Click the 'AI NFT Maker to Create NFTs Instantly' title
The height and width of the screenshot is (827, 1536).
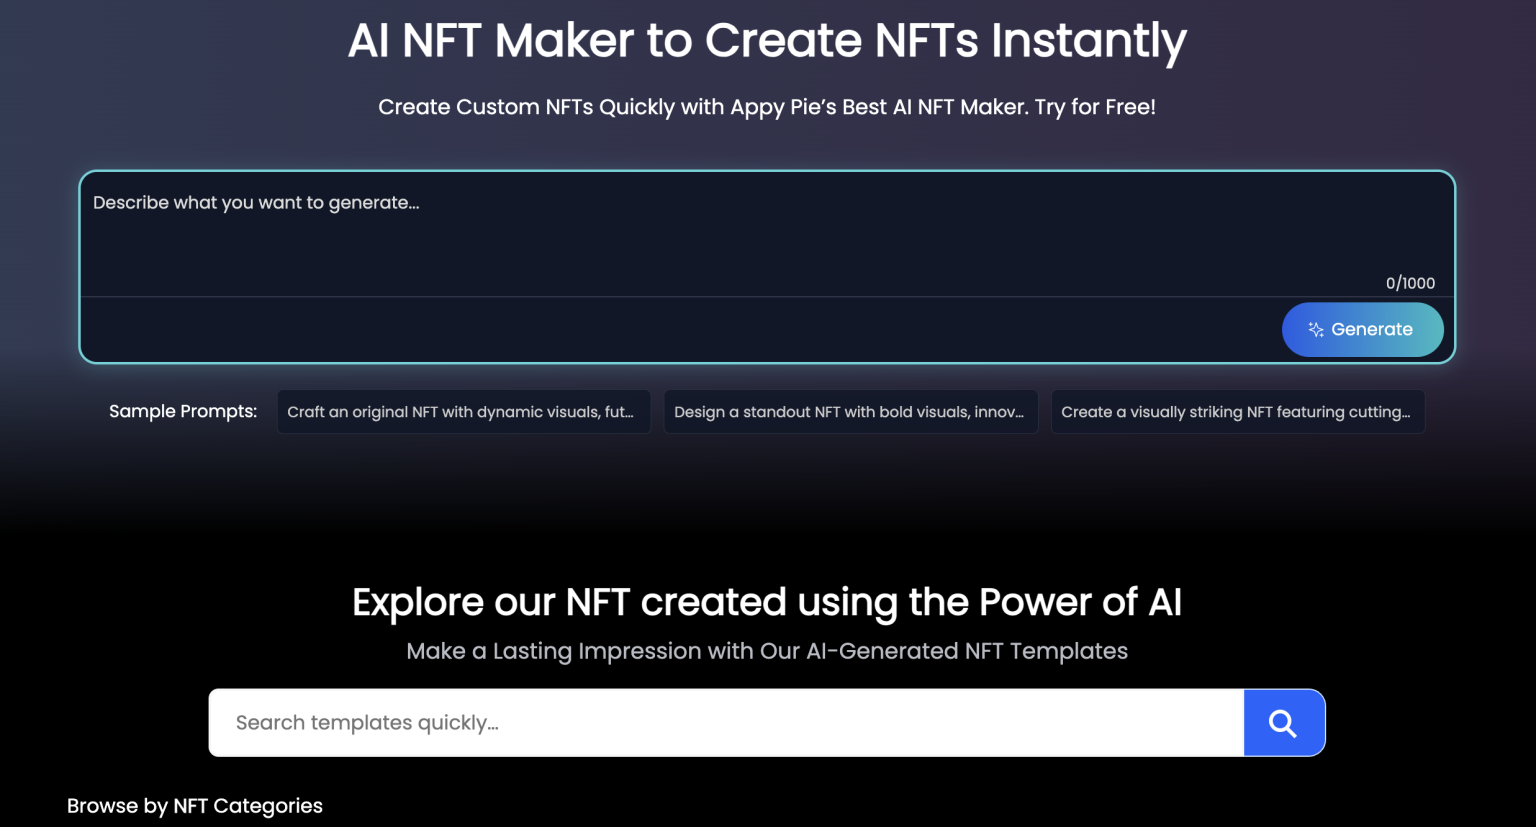(766, 41)
